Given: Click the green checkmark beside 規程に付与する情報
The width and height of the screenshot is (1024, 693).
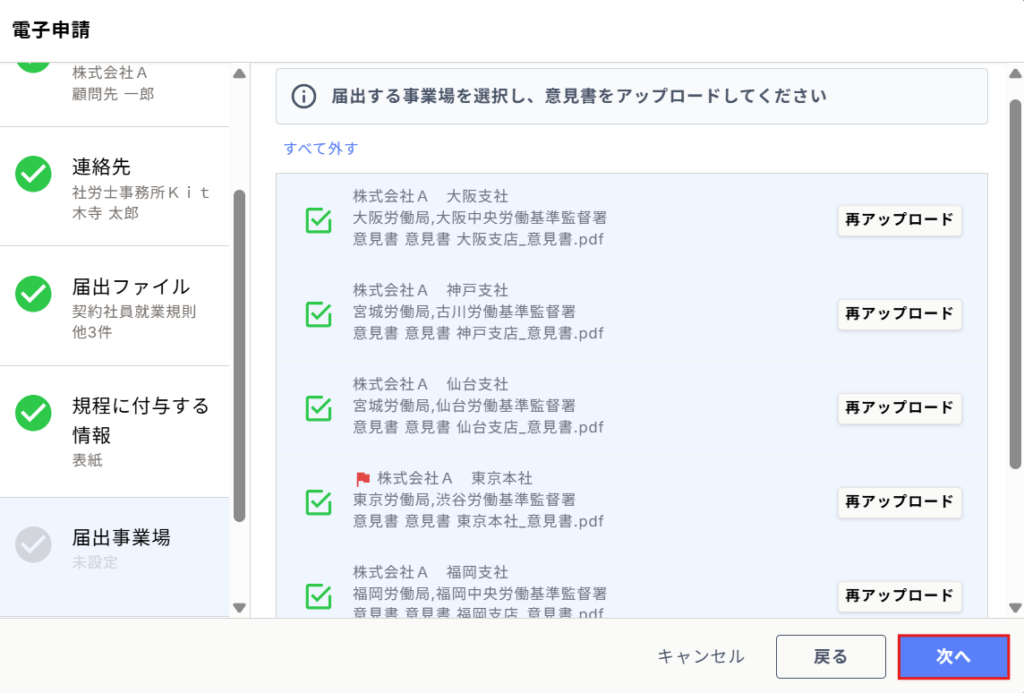Looking at the screenshot, I should 33,413.
